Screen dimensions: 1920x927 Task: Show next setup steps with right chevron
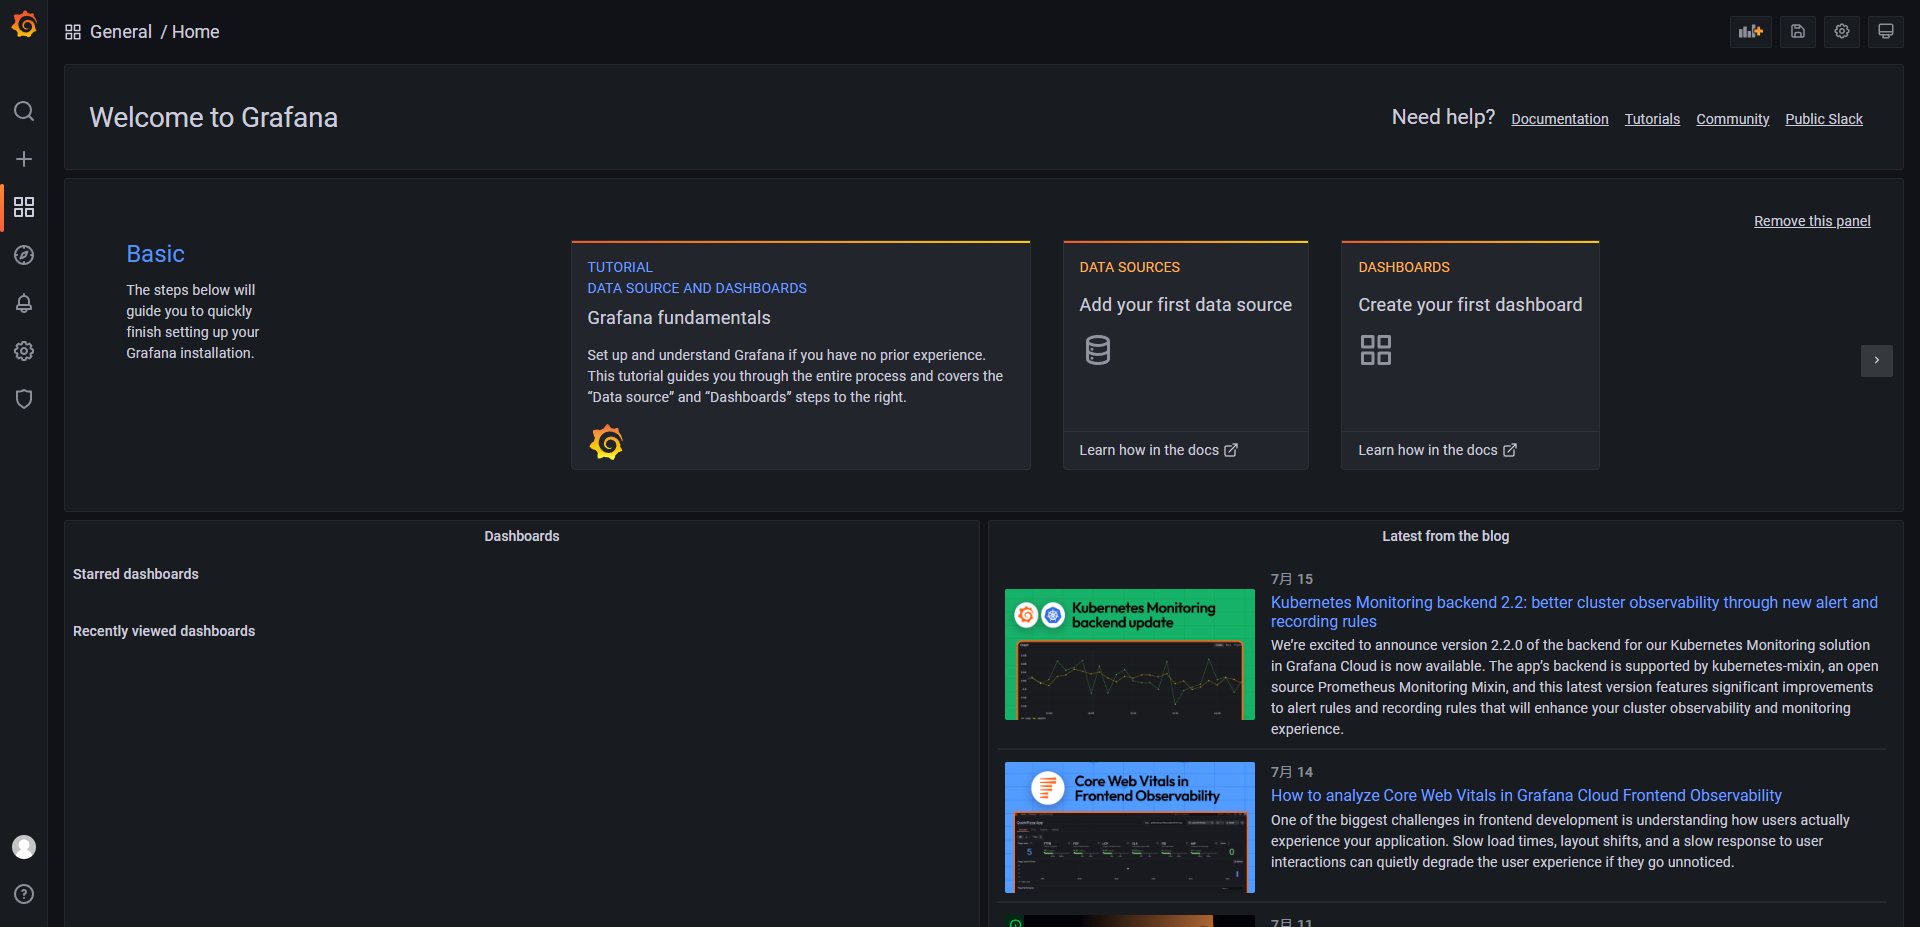click(x=1877, y=360)
